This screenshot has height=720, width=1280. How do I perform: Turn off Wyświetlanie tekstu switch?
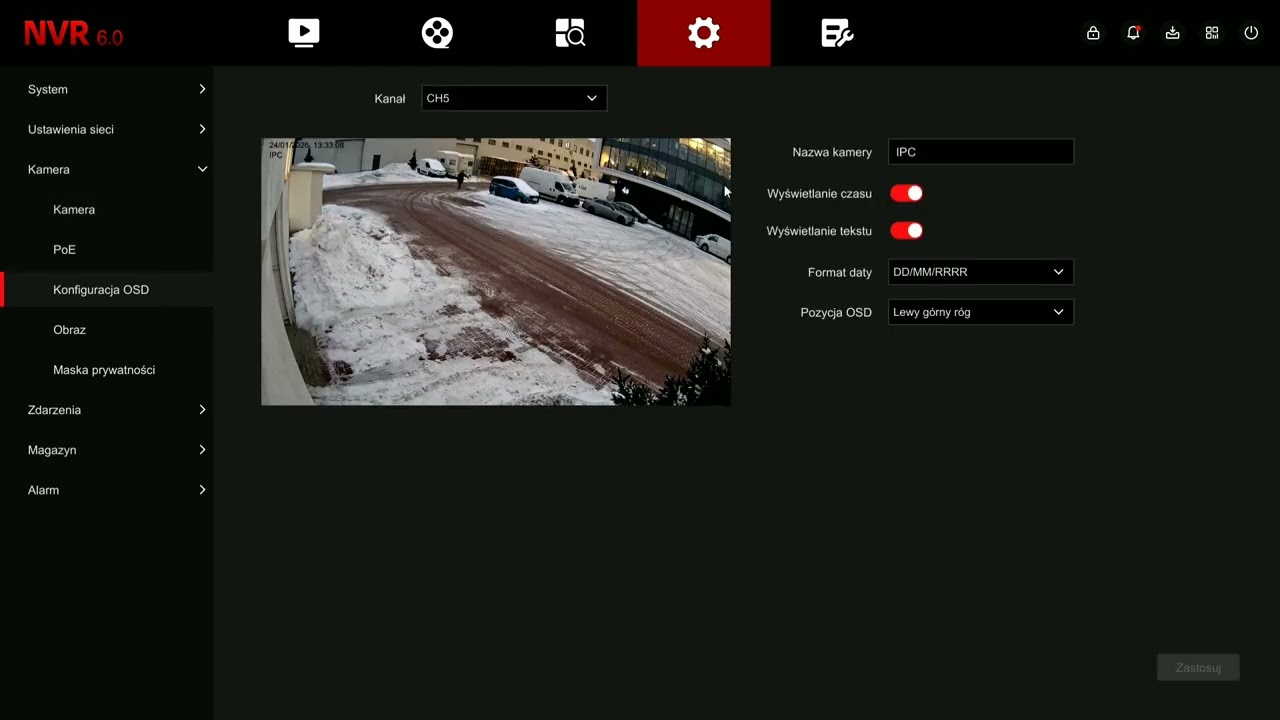pos(907,231)
